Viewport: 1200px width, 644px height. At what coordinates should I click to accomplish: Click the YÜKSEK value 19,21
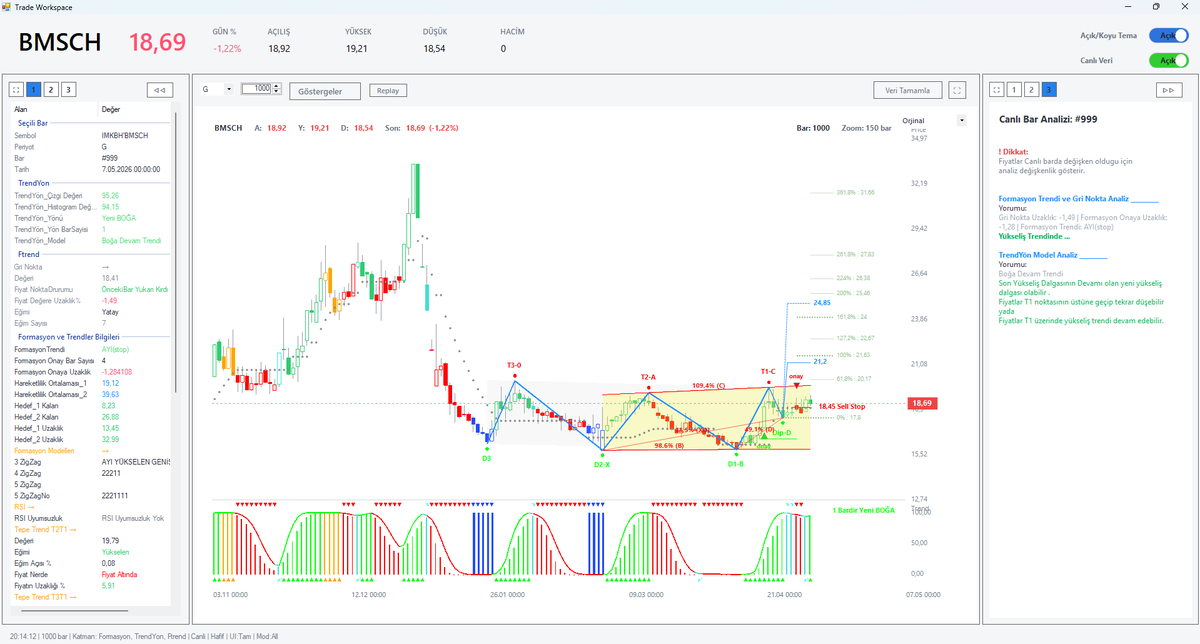356,48
